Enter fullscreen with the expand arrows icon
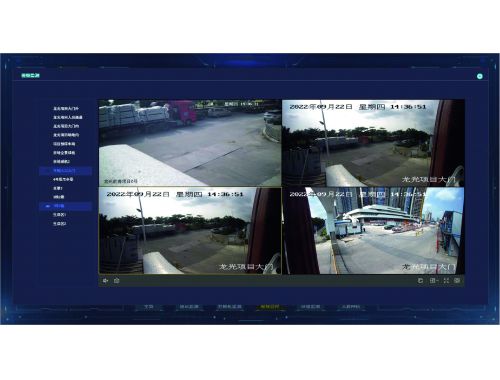 tap(446, 281)
